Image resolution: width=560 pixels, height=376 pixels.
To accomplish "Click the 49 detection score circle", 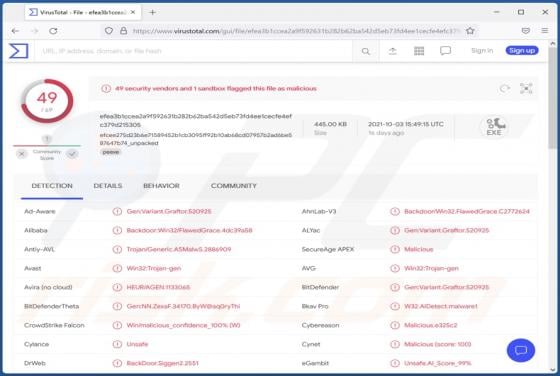I will pyautogui.click(x=47, y=101).
